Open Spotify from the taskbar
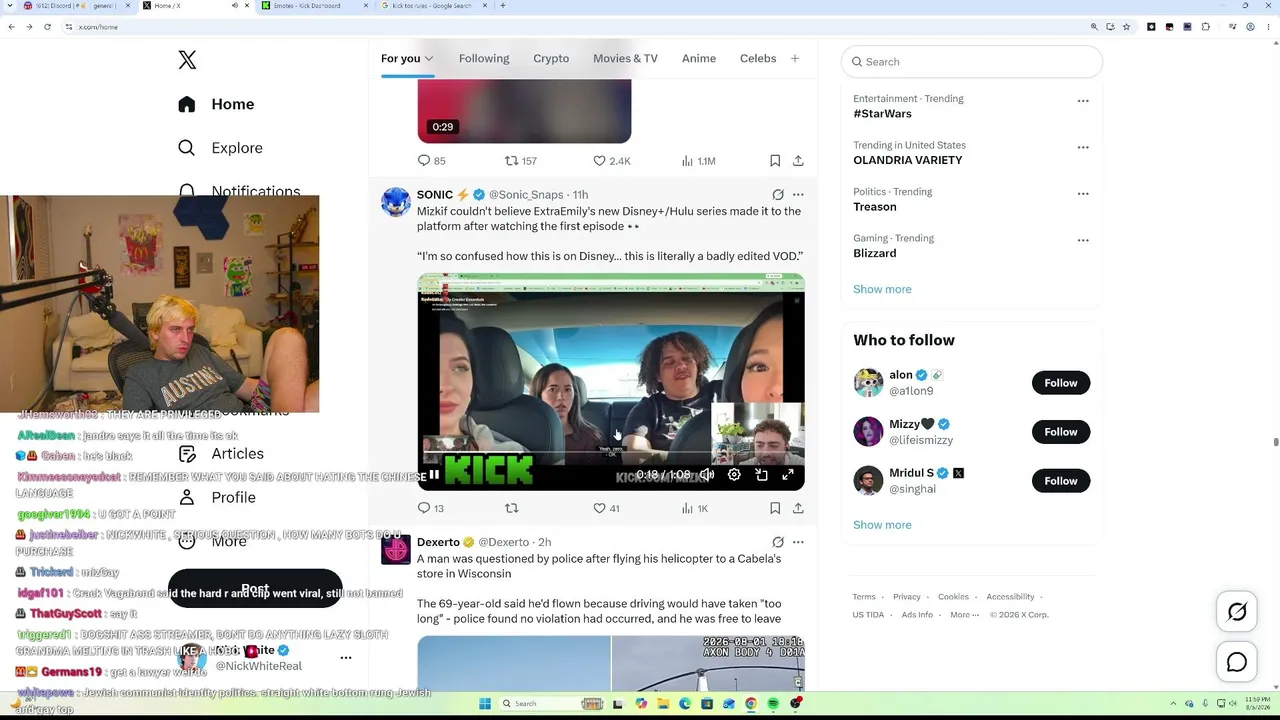Viewport: 1280px width, 720px height. pyautogui.click(x=773, y=704)
